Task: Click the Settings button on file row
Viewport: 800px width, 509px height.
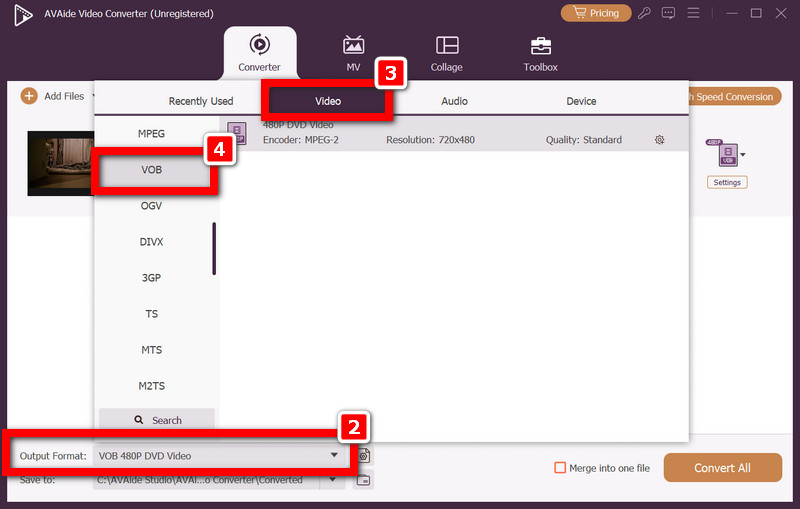Action: pyautogui.click(x=727, y=182)
